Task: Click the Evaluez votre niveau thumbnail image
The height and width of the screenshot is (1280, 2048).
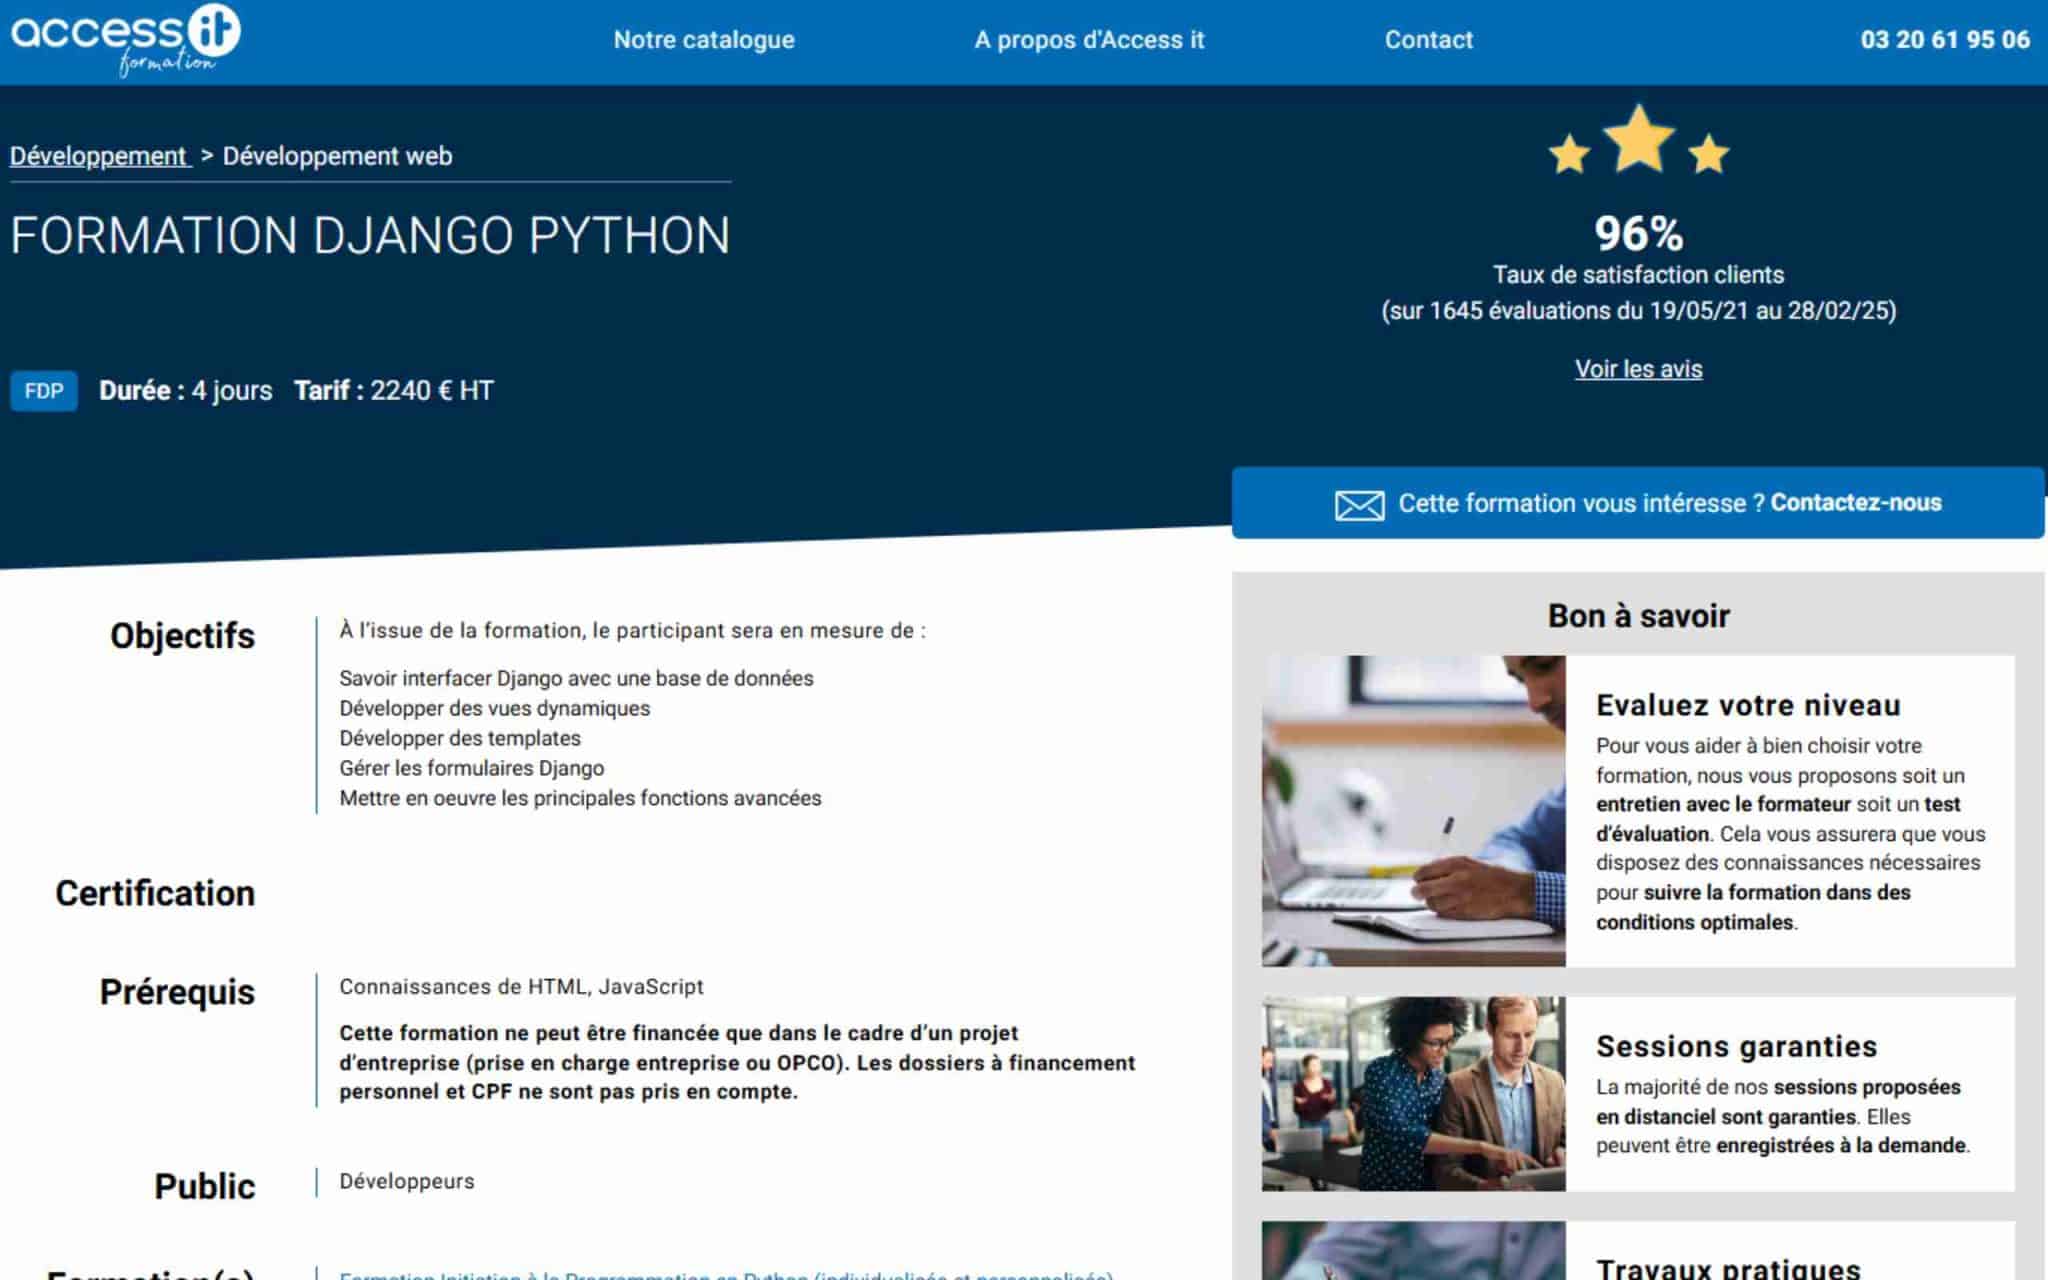Action: (1413, 811)
